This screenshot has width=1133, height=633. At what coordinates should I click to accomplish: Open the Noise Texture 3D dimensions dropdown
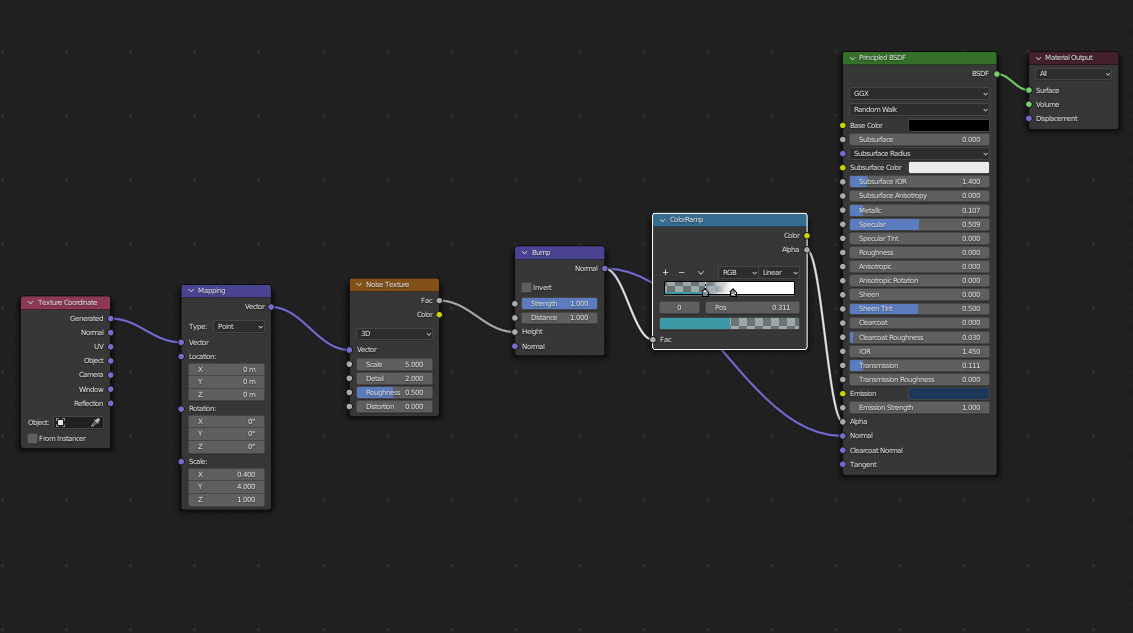tap(395, 334)
